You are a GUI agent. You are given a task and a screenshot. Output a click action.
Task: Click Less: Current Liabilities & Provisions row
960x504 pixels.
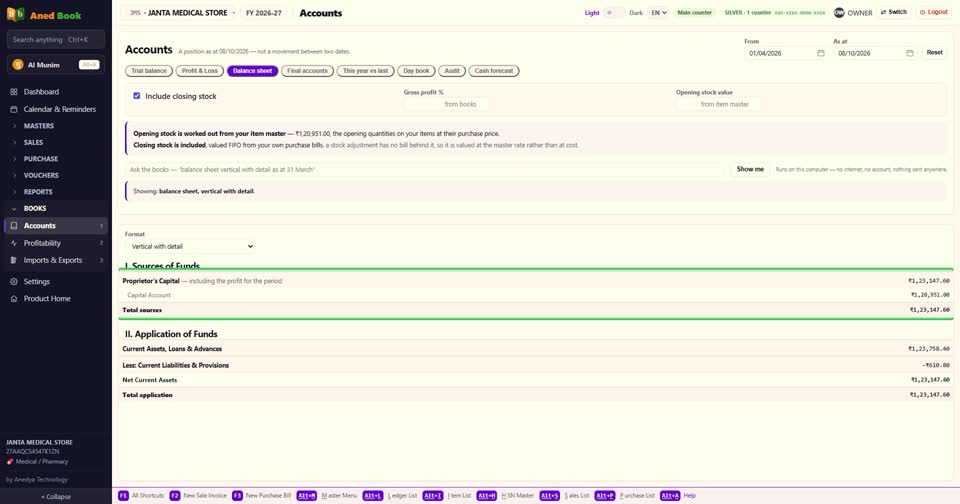(x=536, y=365)
